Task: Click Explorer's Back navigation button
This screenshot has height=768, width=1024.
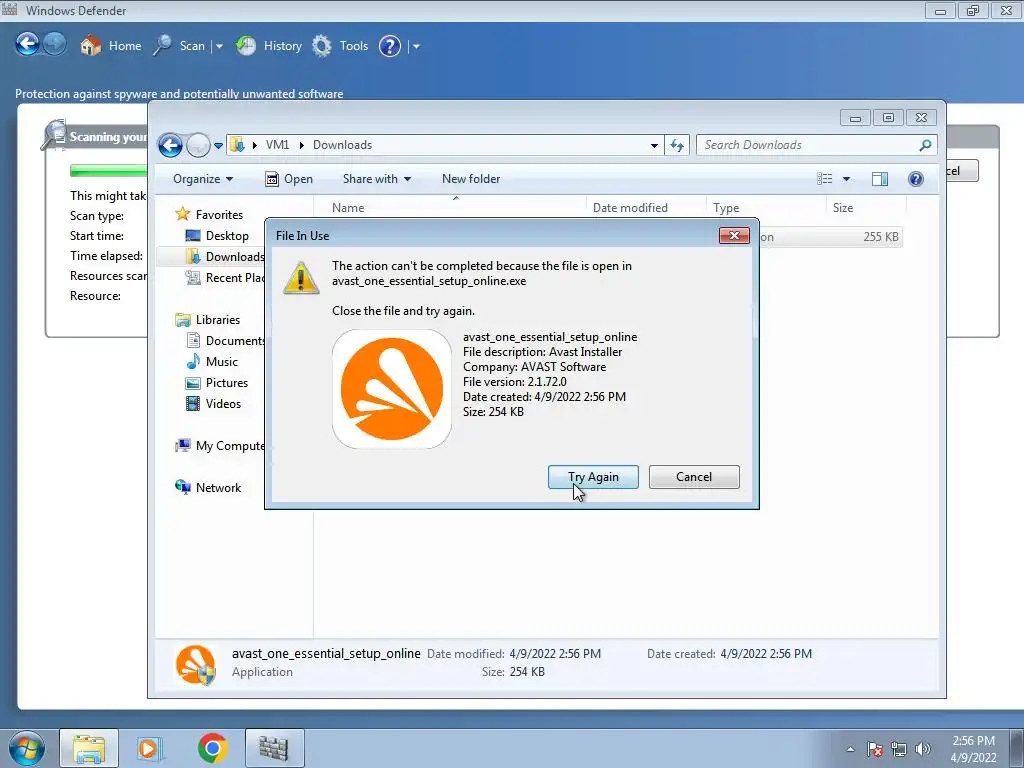Action: (x=170, y=145)
